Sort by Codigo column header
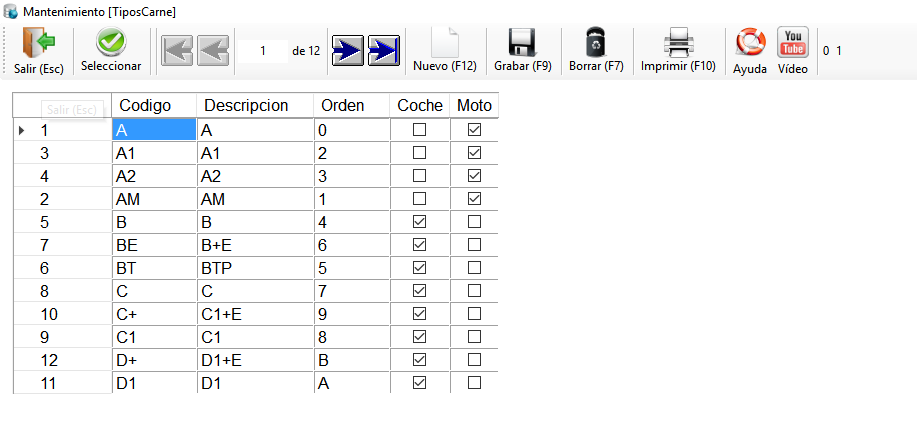The image size is (917, 421). pos(154,105)
